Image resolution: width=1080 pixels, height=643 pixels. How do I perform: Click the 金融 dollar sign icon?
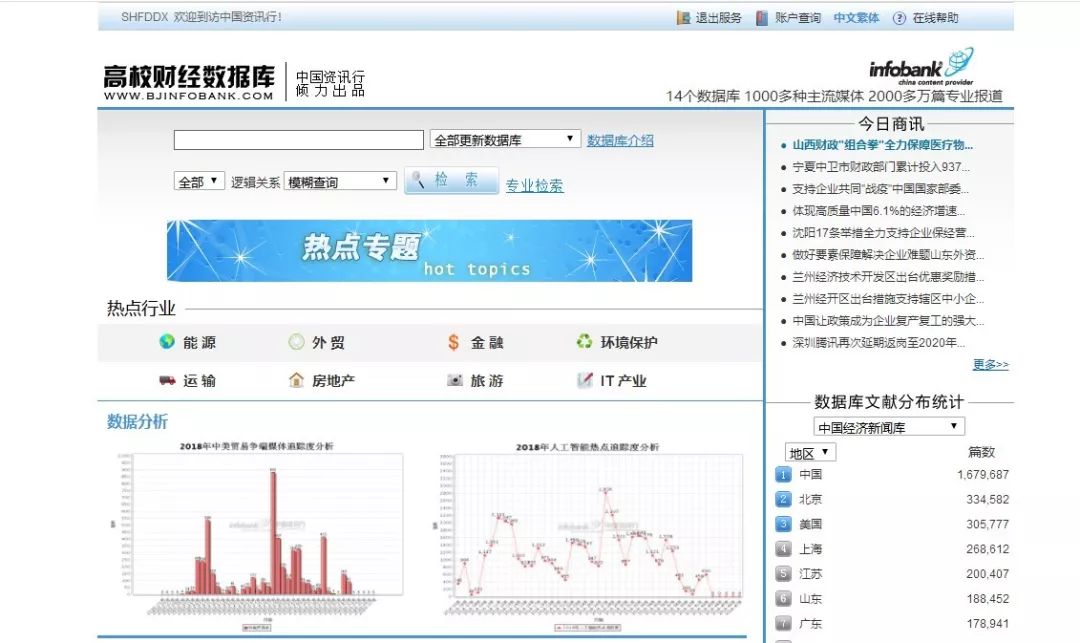pyautogui.click(x=453, y=341)
